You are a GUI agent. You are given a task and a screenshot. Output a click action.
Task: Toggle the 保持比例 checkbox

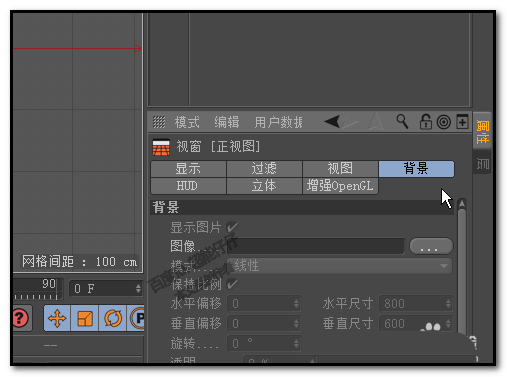(232, 284)
